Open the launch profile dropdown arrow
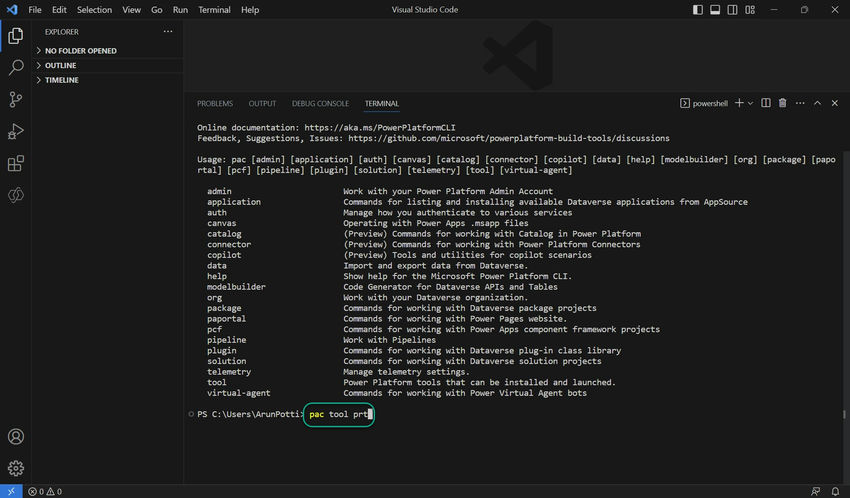Image resolution: width=850 pixels, height=498 pixels. [750, 103]
